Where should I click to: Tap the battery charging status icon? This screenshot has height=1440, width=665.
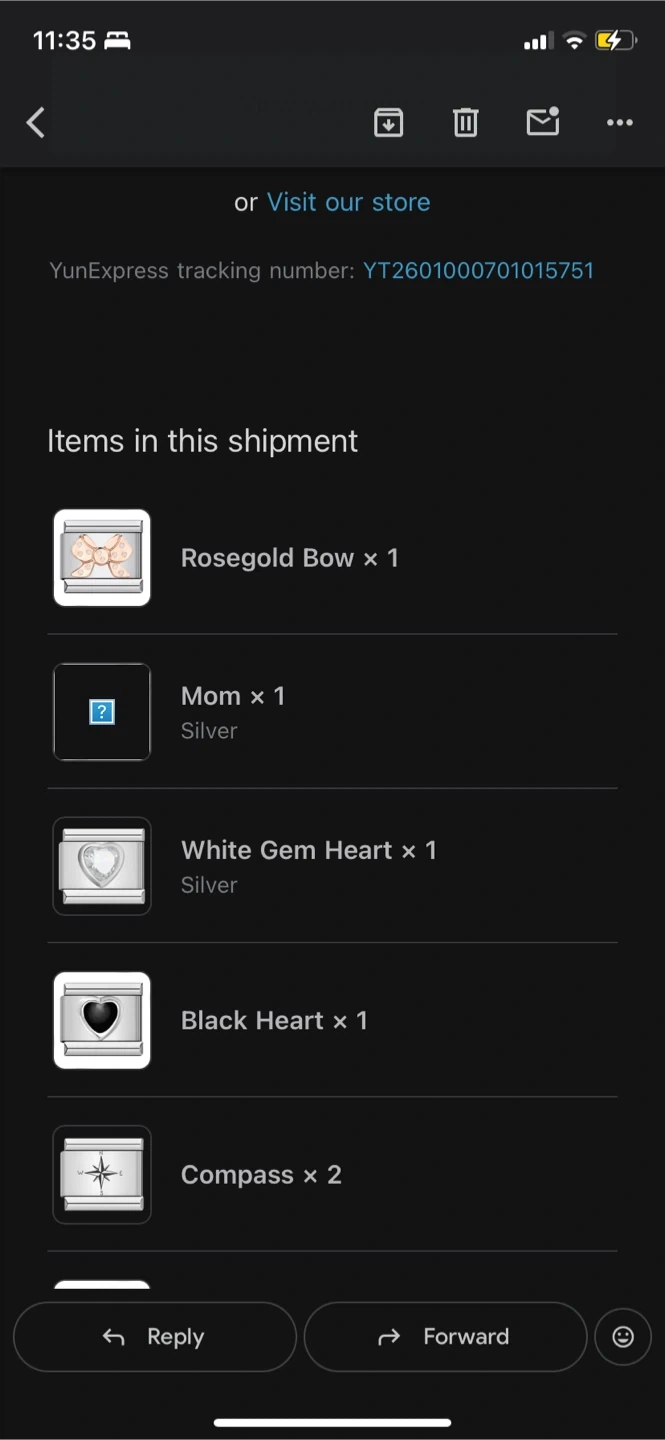coord(614,41)
